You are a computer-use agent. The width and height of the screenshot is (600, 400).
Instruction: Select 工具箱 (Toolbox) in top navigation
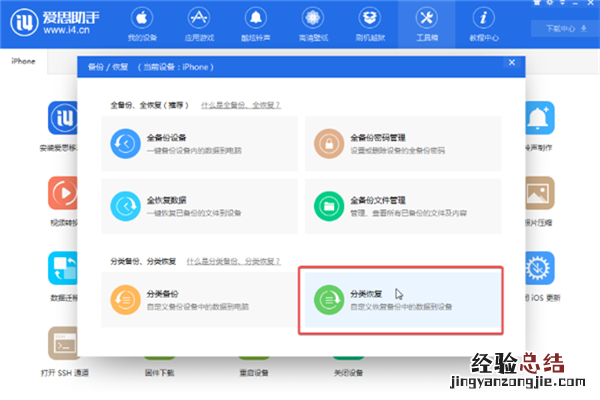point(427,25)
